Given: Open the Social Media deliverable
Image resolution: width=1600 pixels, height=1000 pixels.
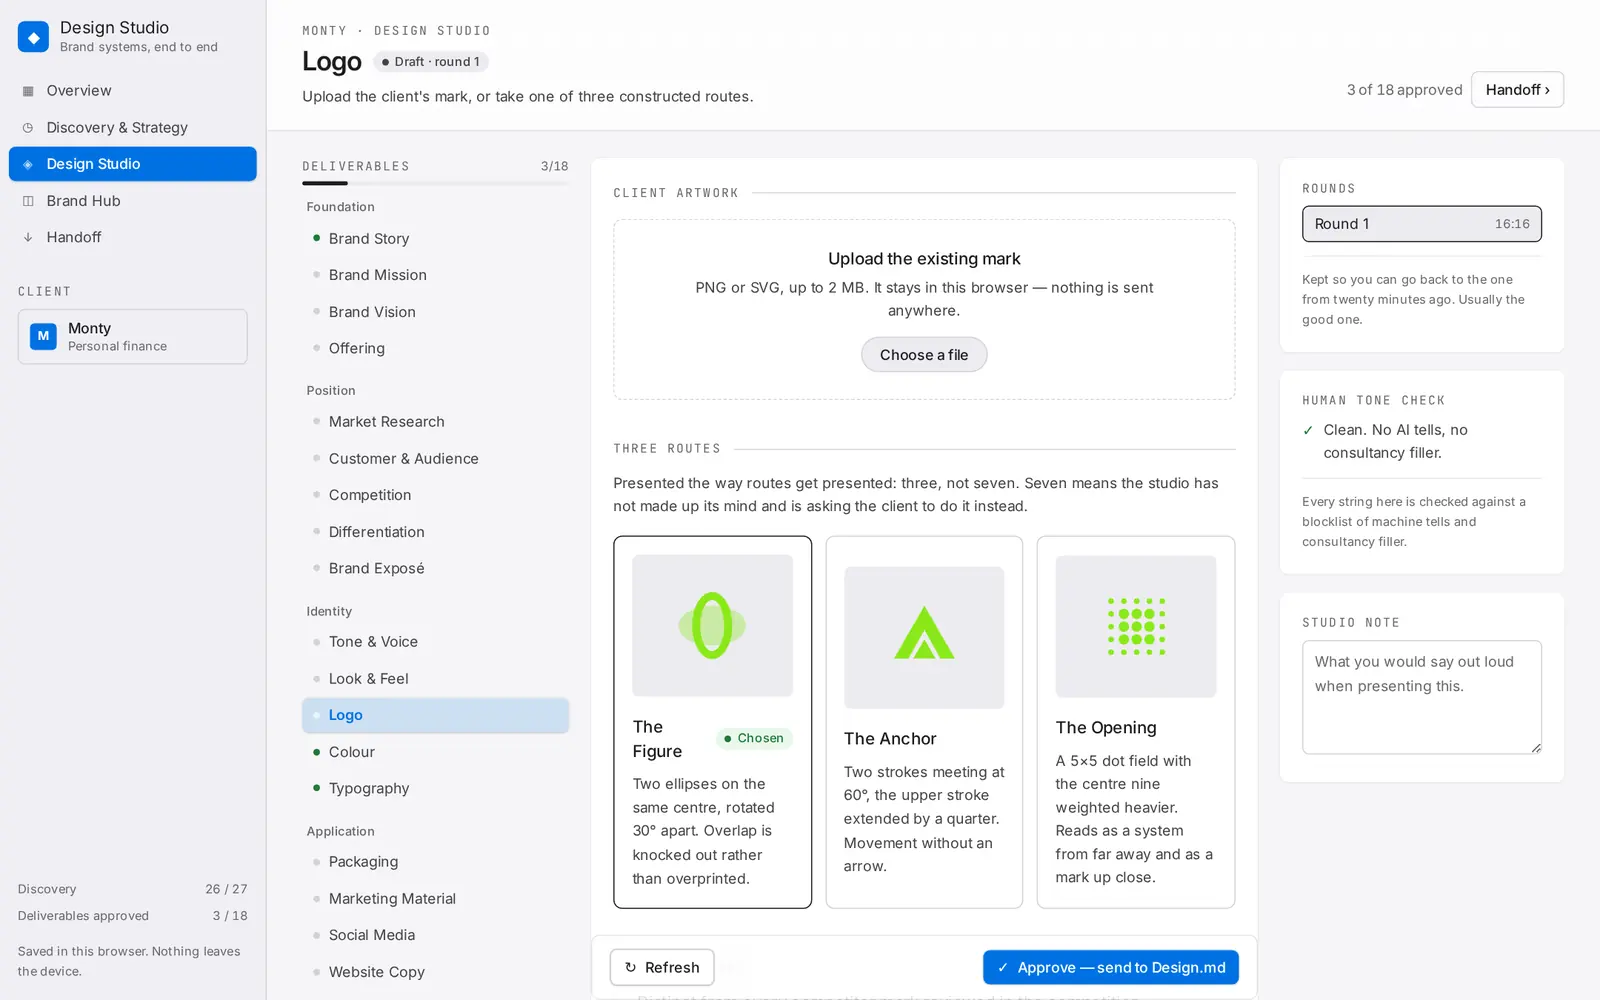Looking at the screenshot, I should click(x=436, y=935).
